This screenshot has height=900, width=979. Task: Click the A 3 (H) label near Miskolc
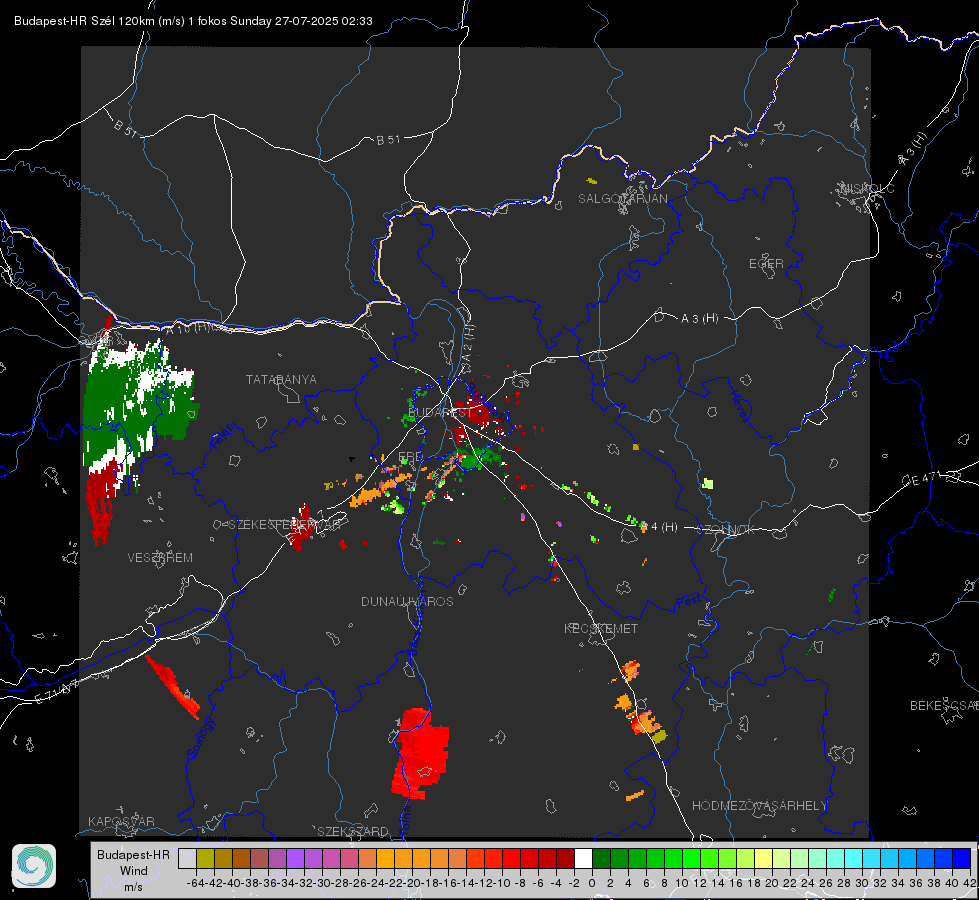pos(913,149)
